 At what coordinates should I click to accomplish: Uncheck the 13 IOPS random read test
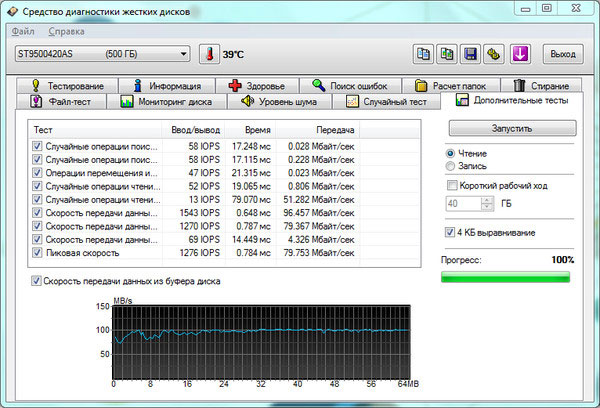[x=37, y=199]
